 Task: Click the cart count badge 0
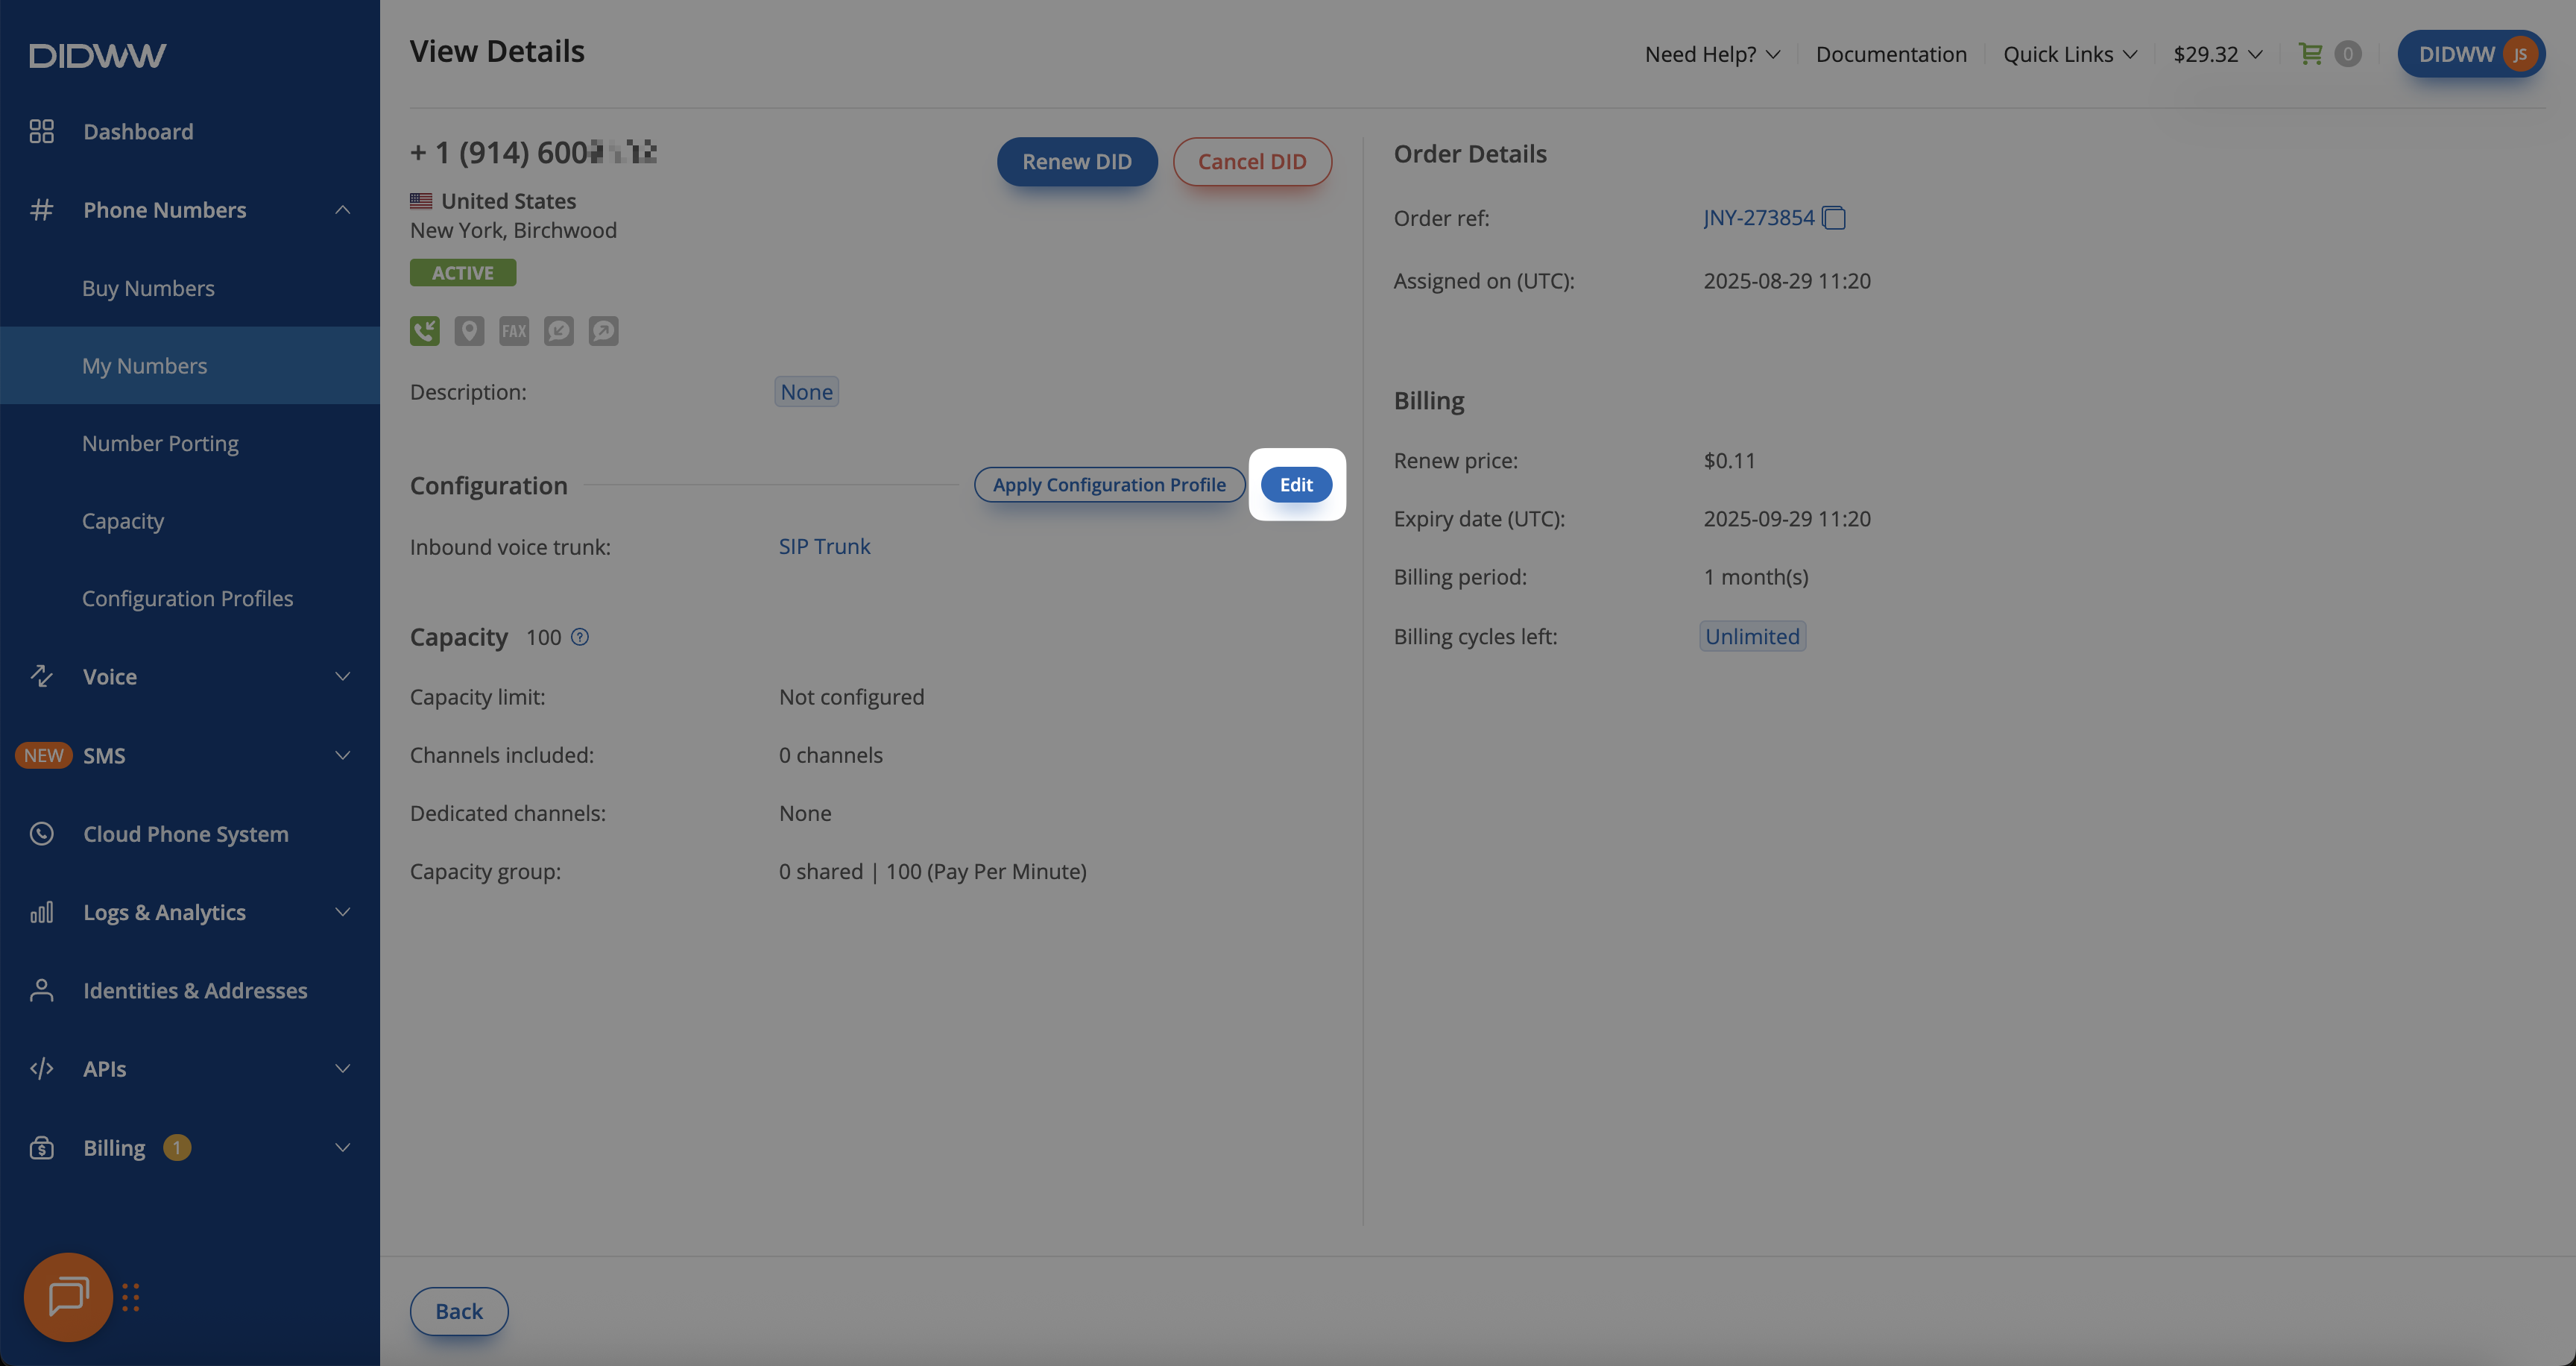pyautogui.click(x=2347, y=53)
